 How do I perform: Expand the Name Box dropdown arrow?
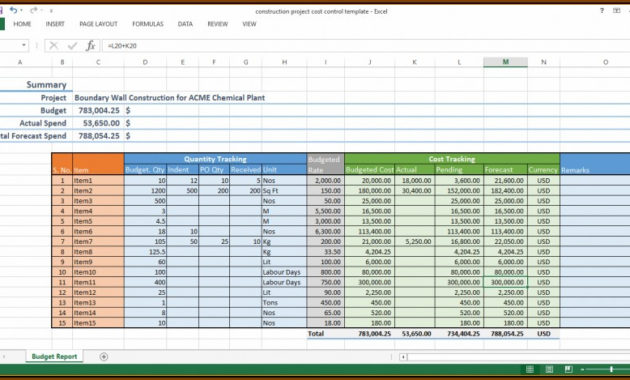click(24, 45)
